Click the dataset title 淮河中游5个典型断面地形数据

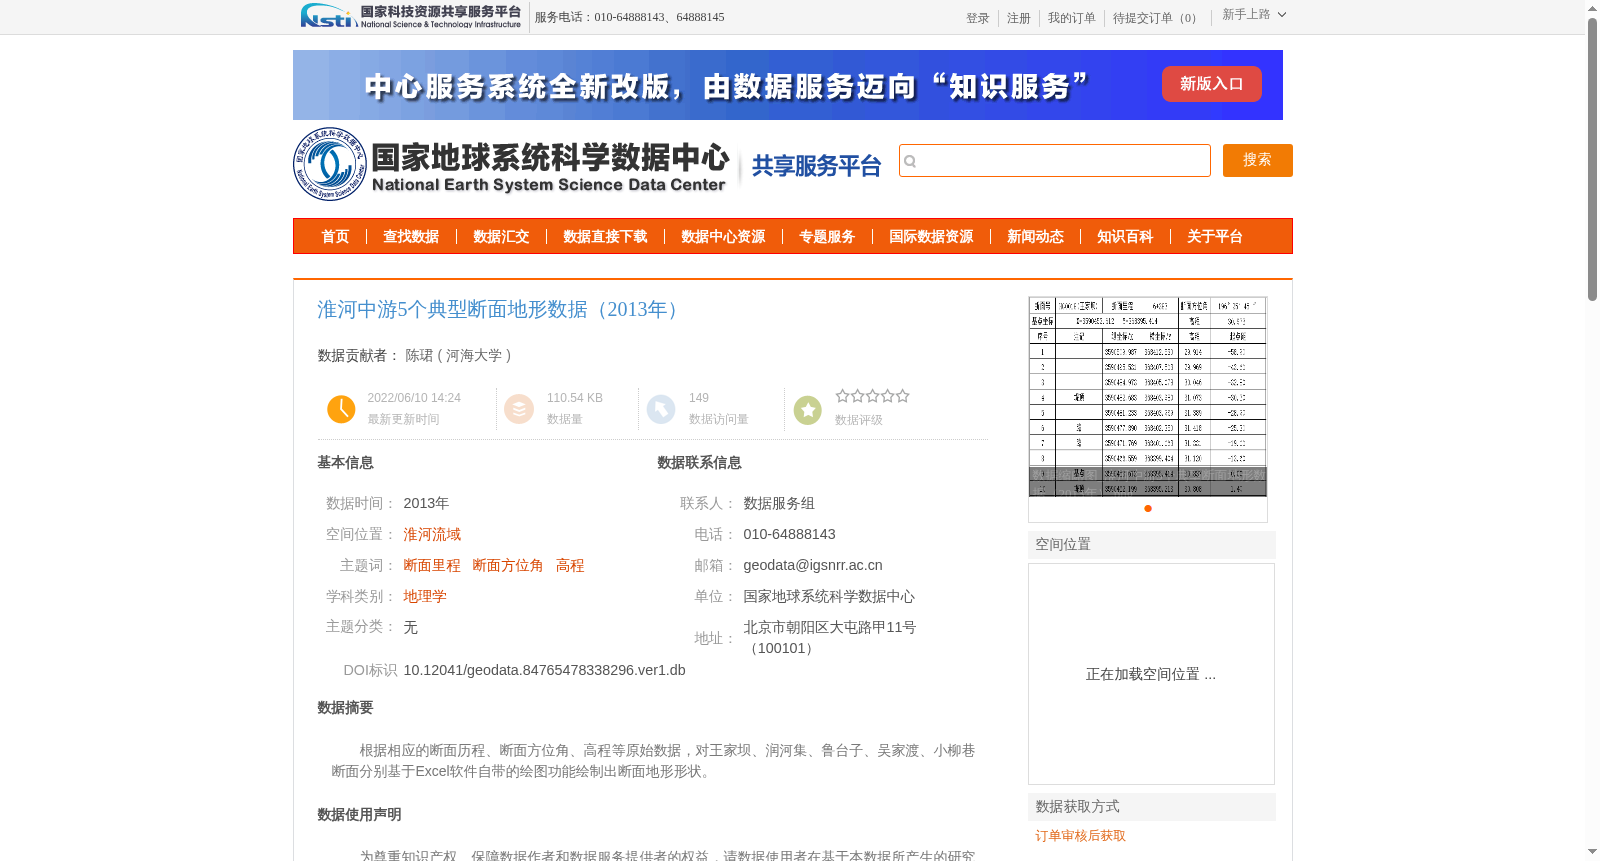coord(501,310)
